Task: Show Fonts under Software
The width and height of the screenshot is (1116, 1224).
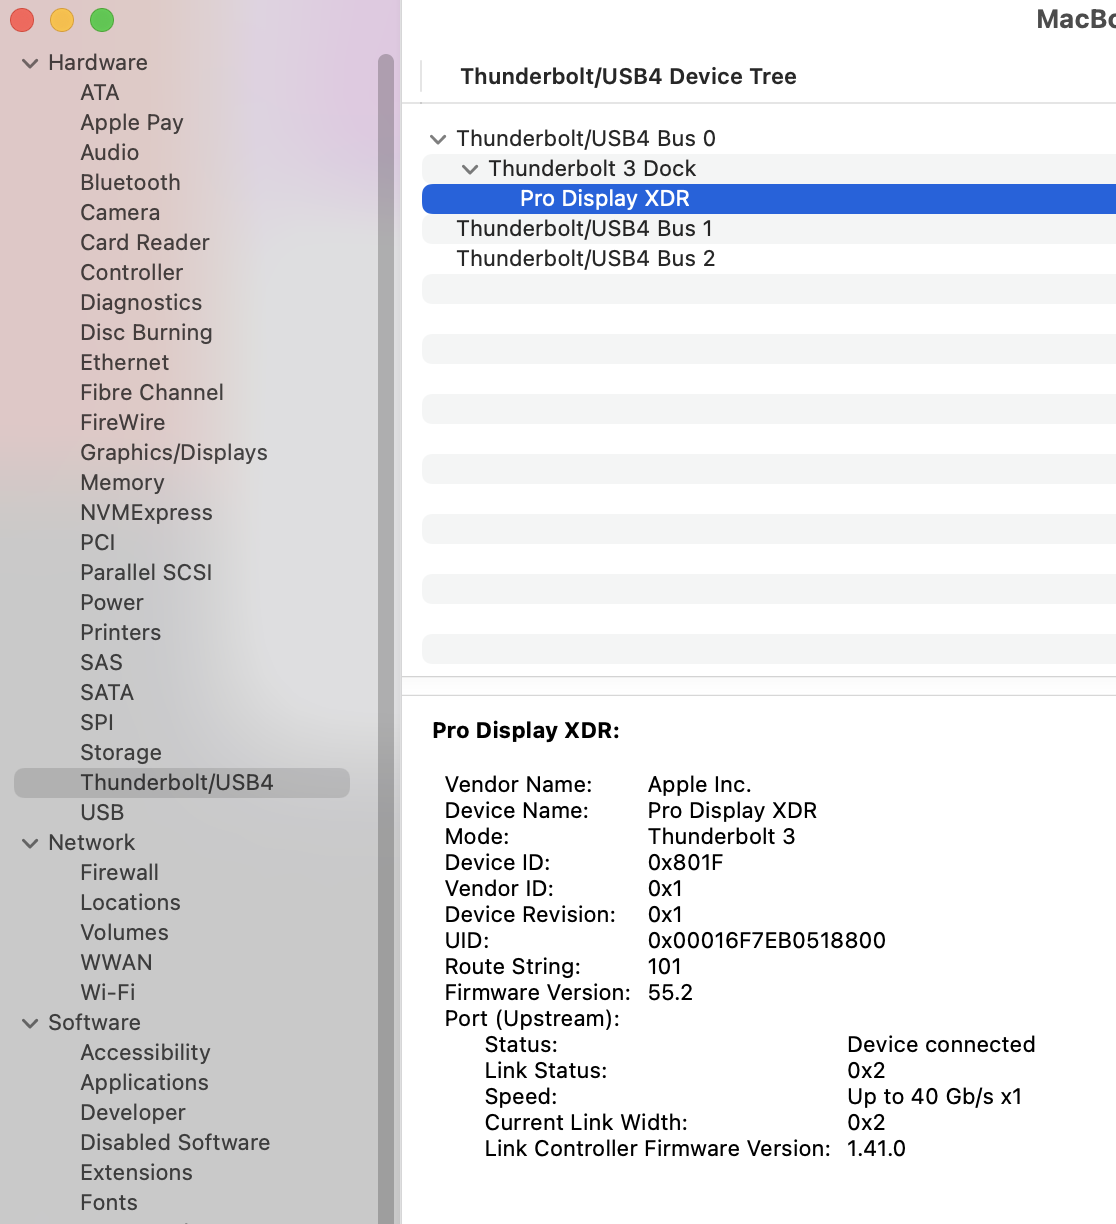Action: 109,1203
